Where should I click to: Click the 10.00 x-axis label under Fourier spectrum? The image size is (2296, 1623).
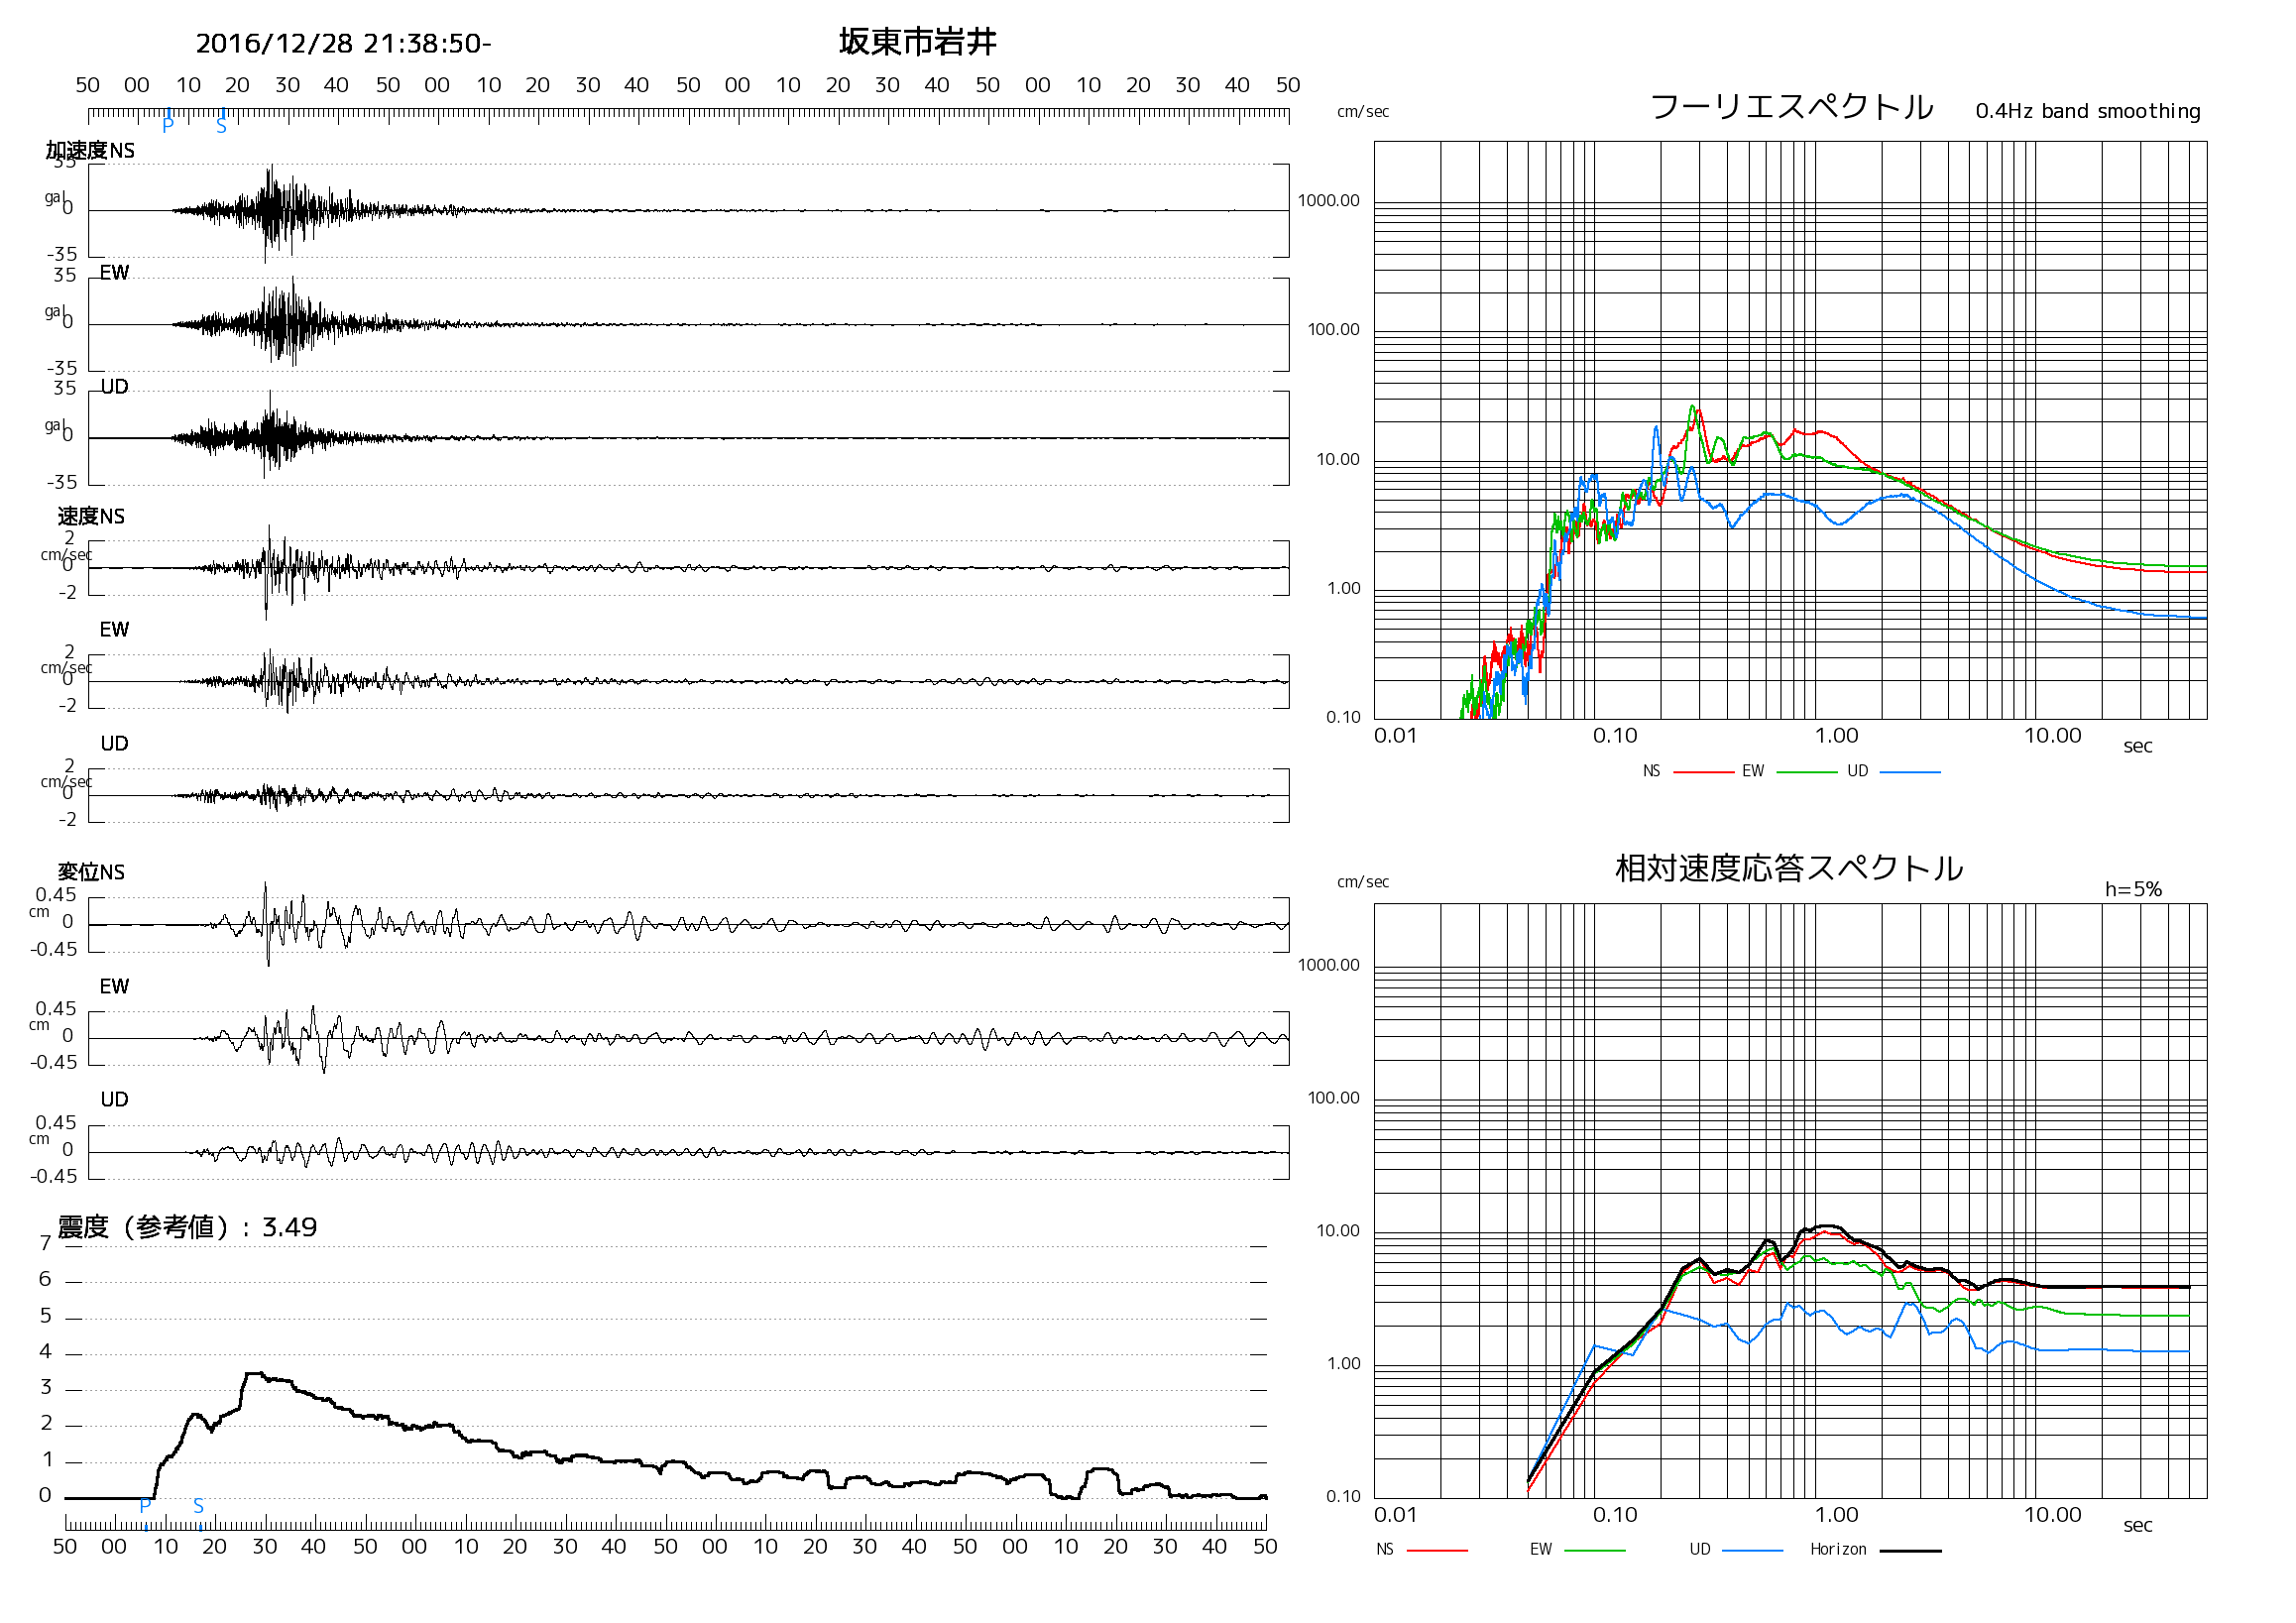[2052, 736]
